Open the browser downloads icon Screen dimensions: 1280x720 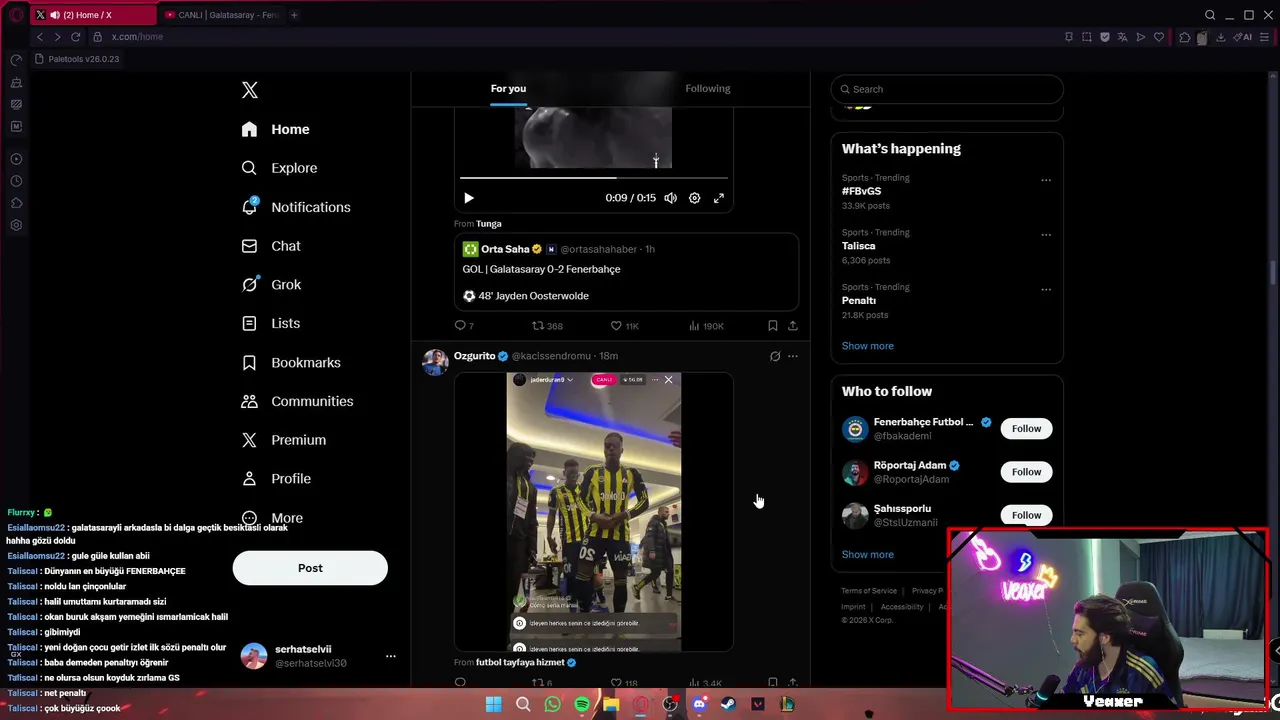tap(1221, 37)
